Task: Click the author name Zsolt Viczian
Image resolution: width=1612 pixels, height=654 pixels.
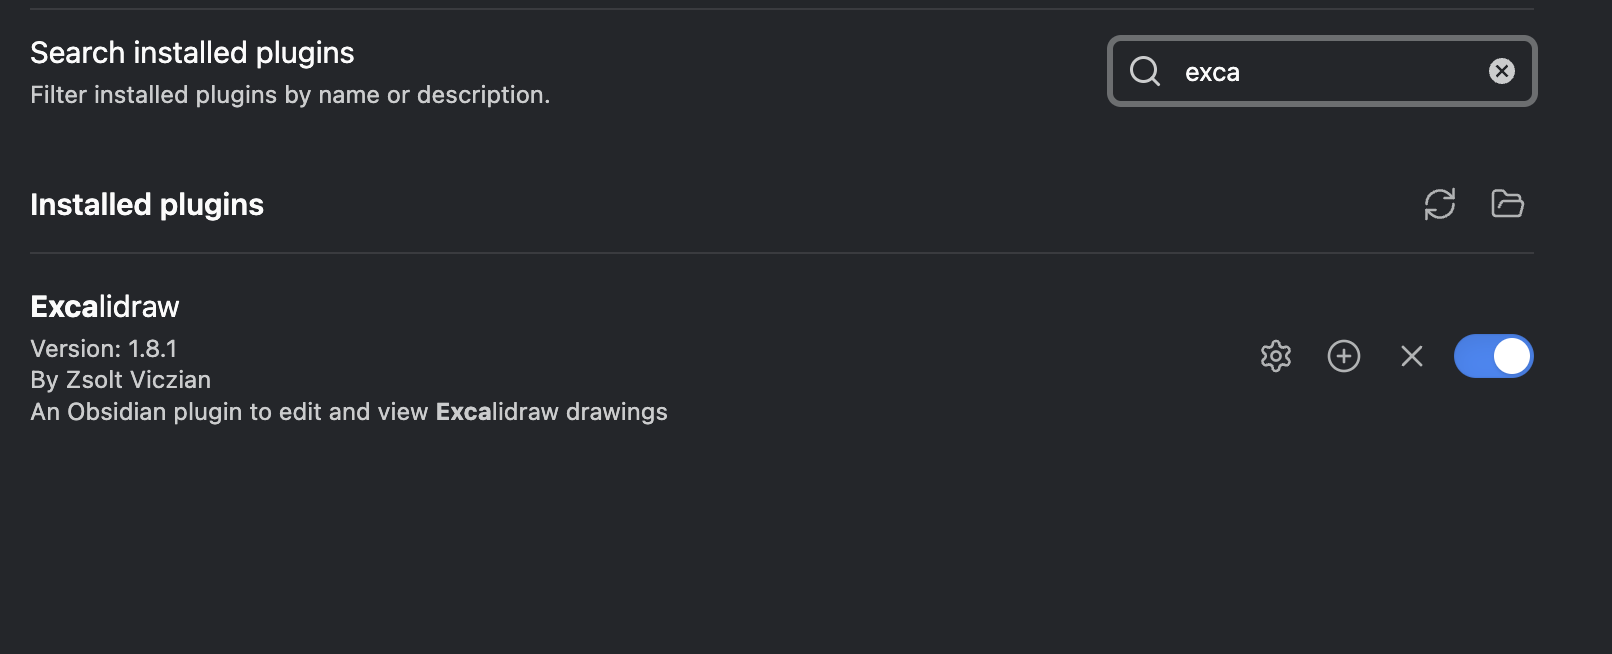Action: tap(120, 379)
